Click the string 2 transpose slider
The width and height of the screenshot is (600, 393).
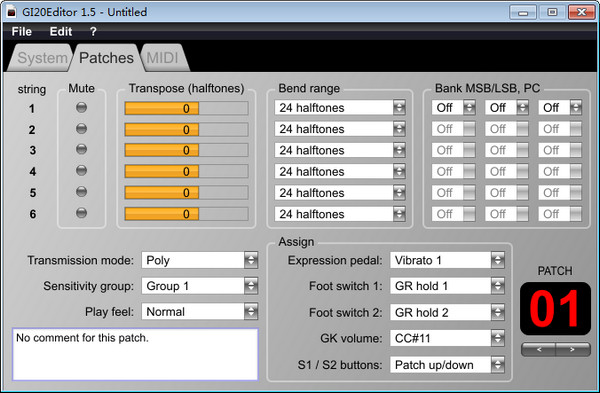pyautogui.click(x=186, y=129)
